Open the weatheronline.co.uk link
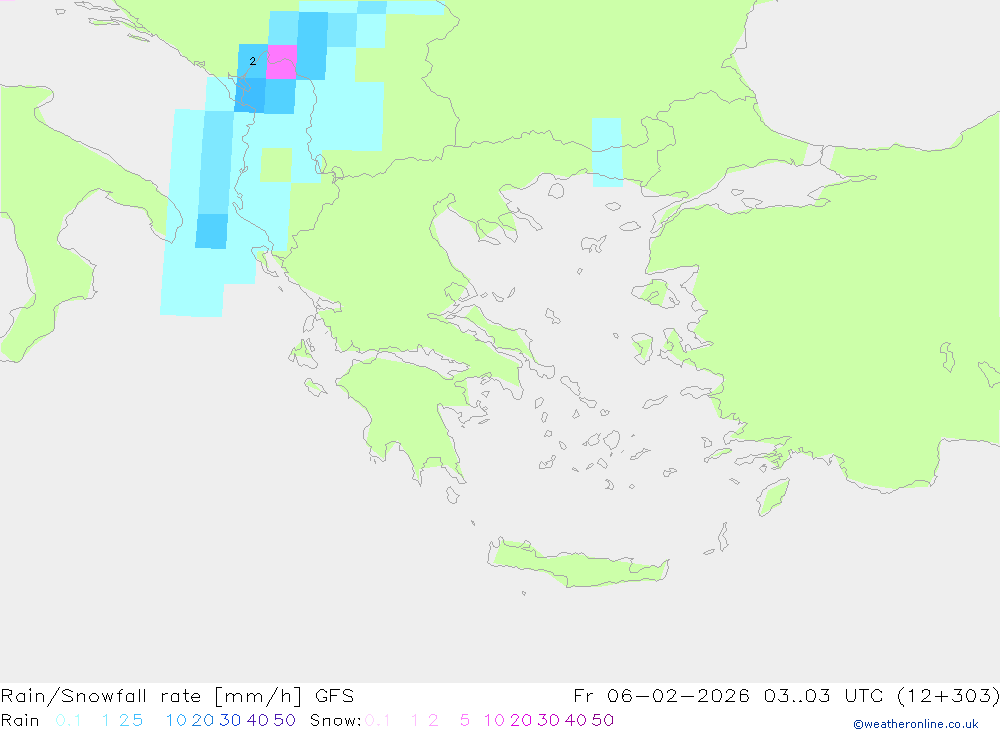The height and width of the screenshot is (733, 1000). click(916, 724)
